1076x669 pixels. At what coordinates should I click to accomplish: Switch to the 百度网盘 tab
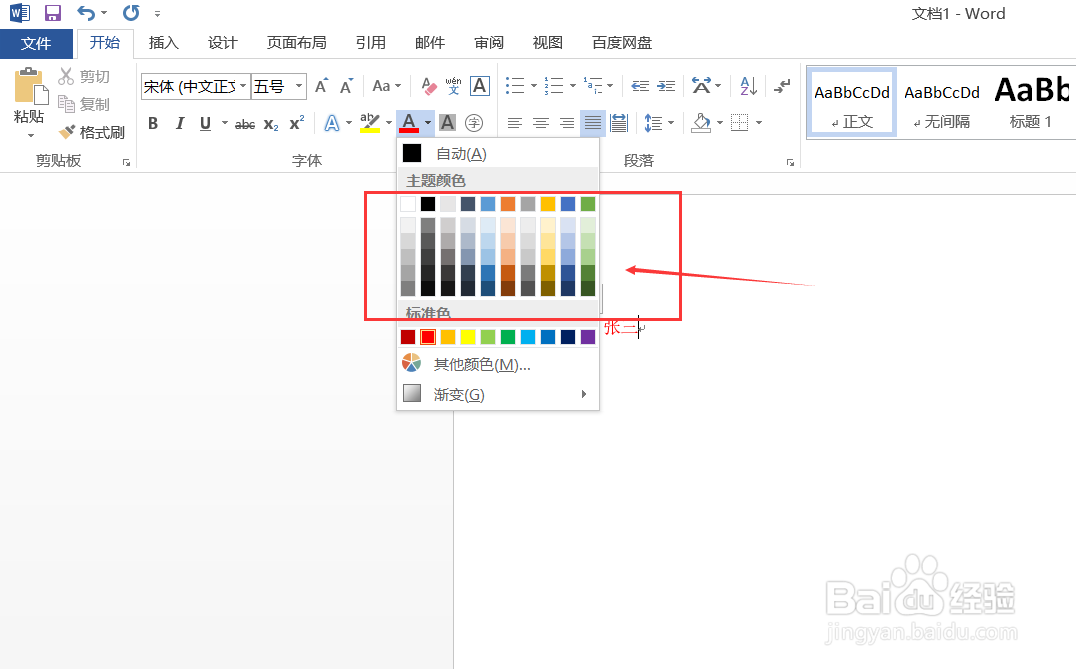point(622,43)
